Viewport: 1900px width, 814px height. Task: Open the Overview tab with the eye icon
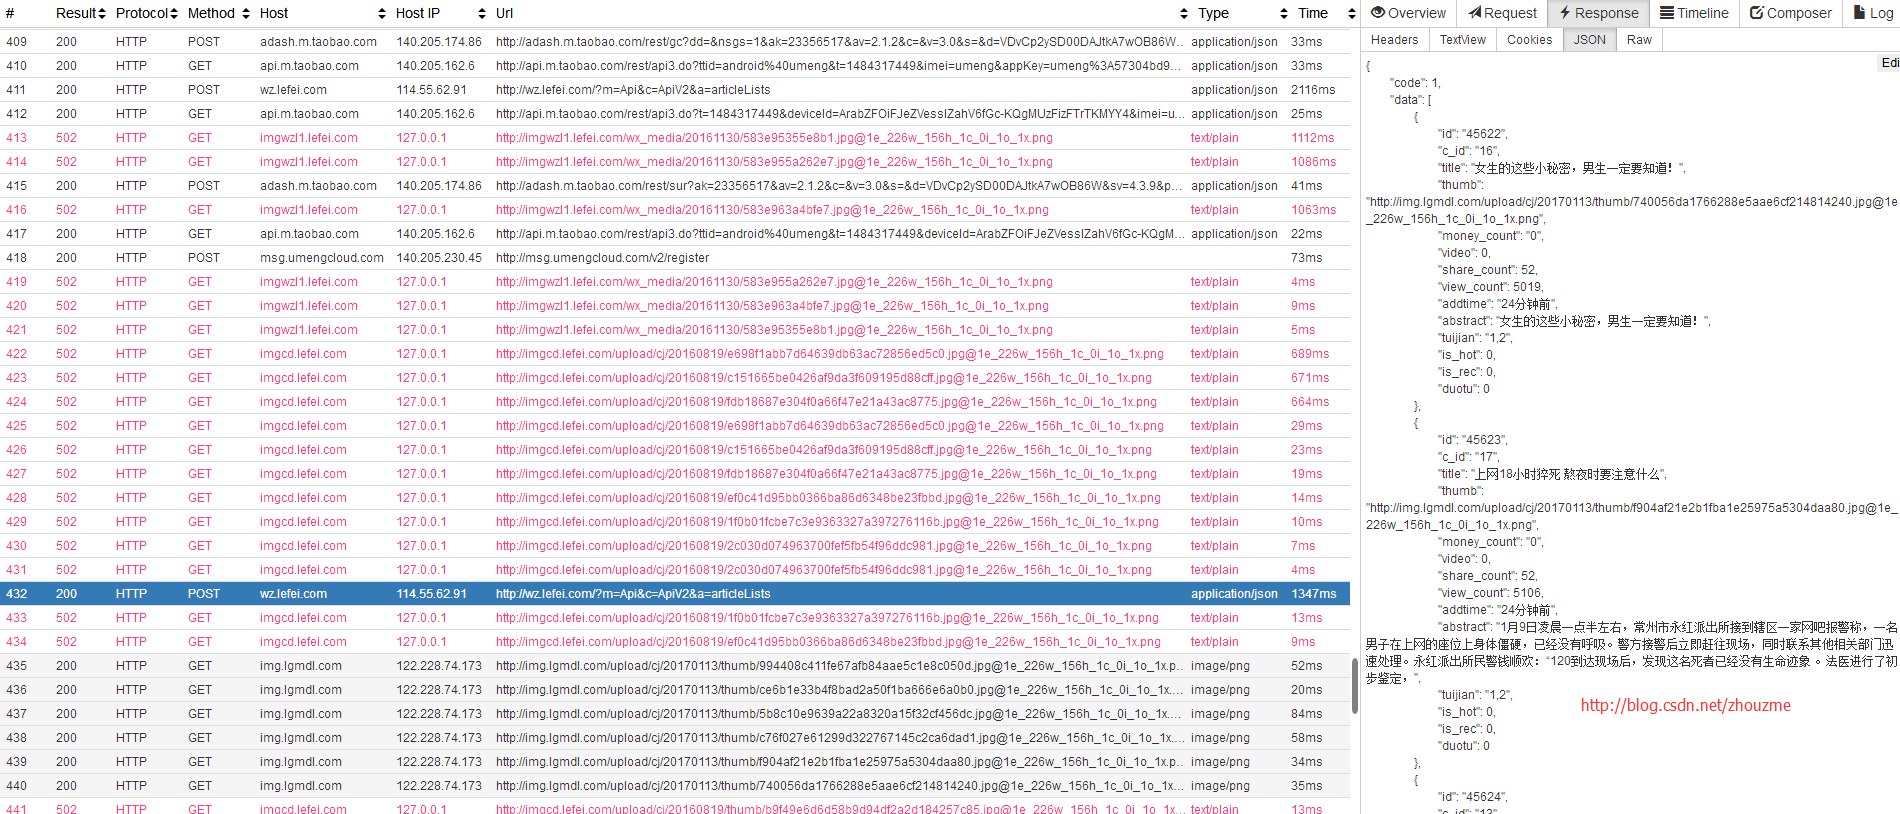[1408, 13]
